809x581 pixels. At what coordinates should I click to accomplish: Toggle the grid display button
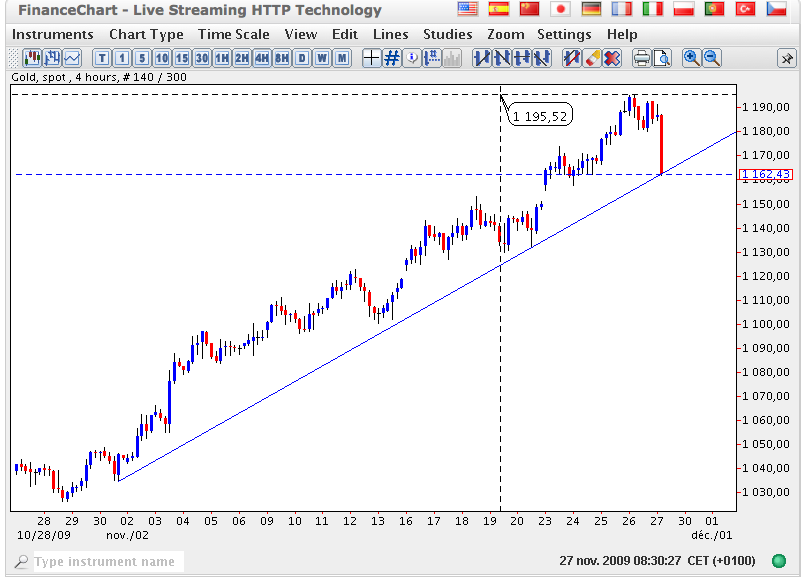pos(392,58)
